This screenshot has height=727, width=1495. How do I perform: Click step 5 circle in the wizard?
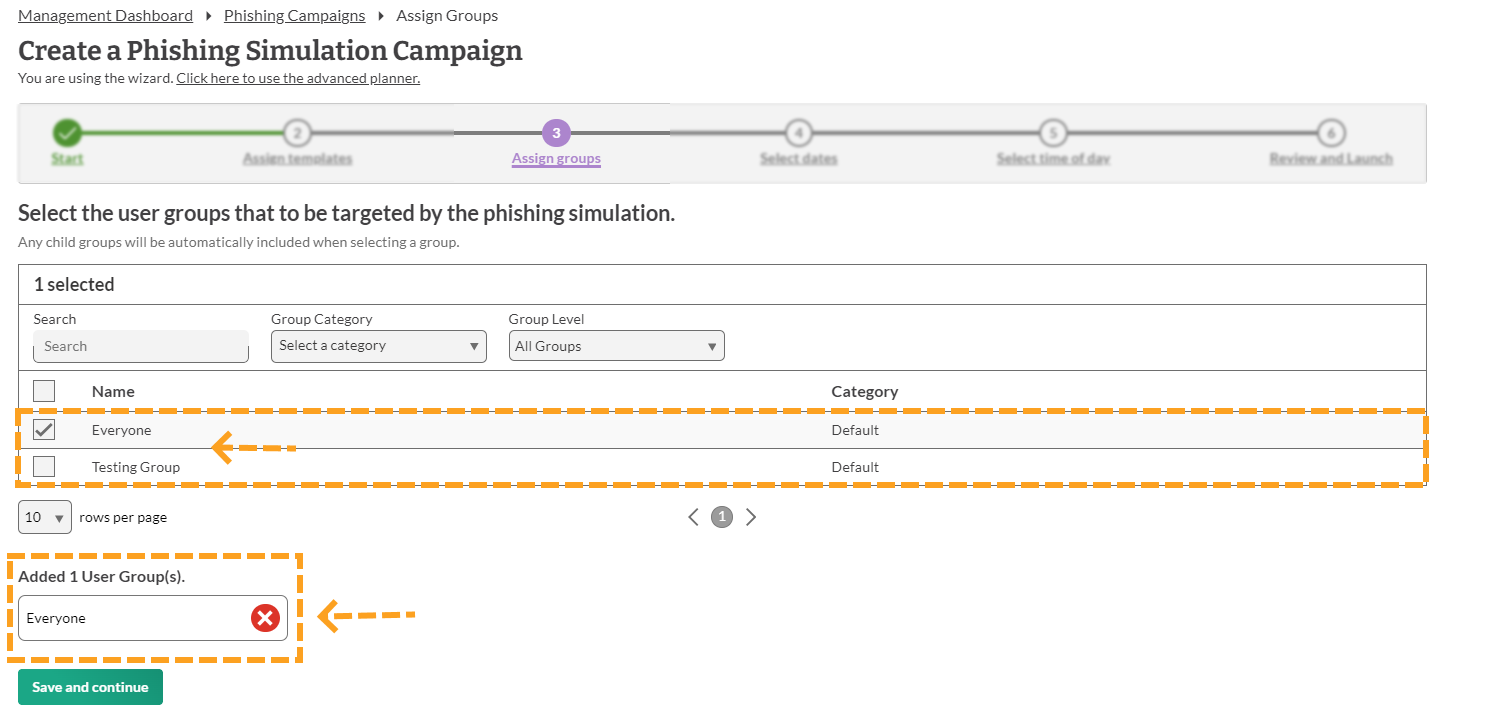point(1052,133)
